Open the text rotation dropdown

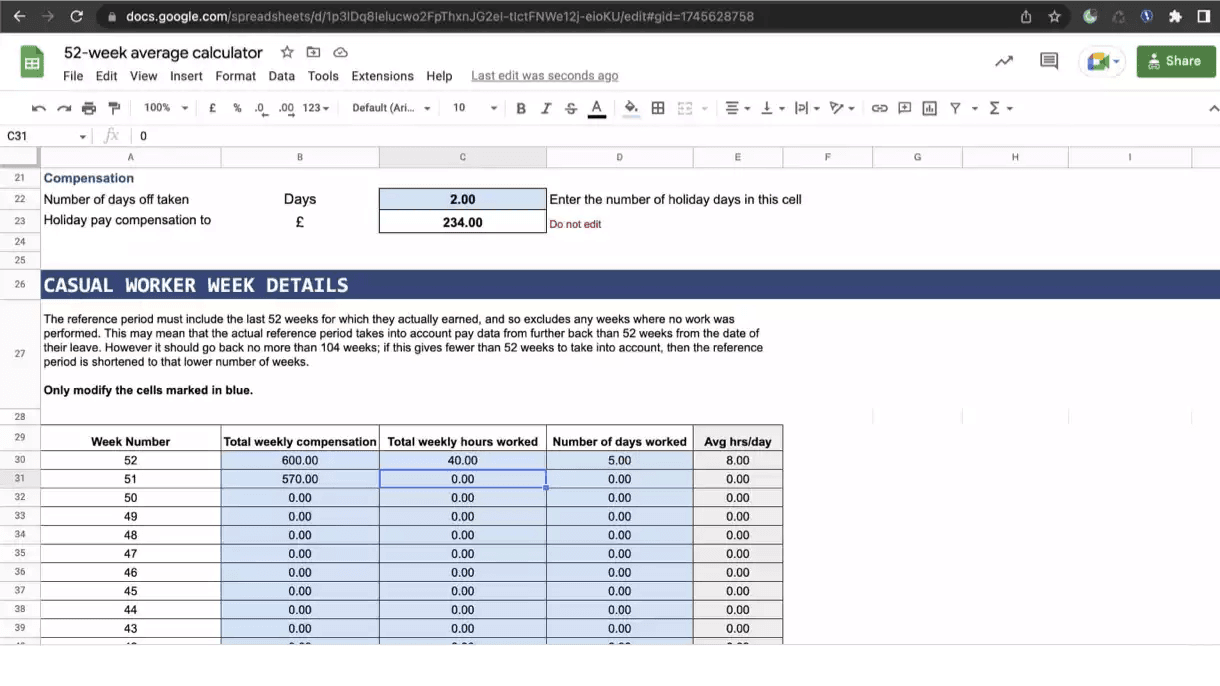[842, 108]
